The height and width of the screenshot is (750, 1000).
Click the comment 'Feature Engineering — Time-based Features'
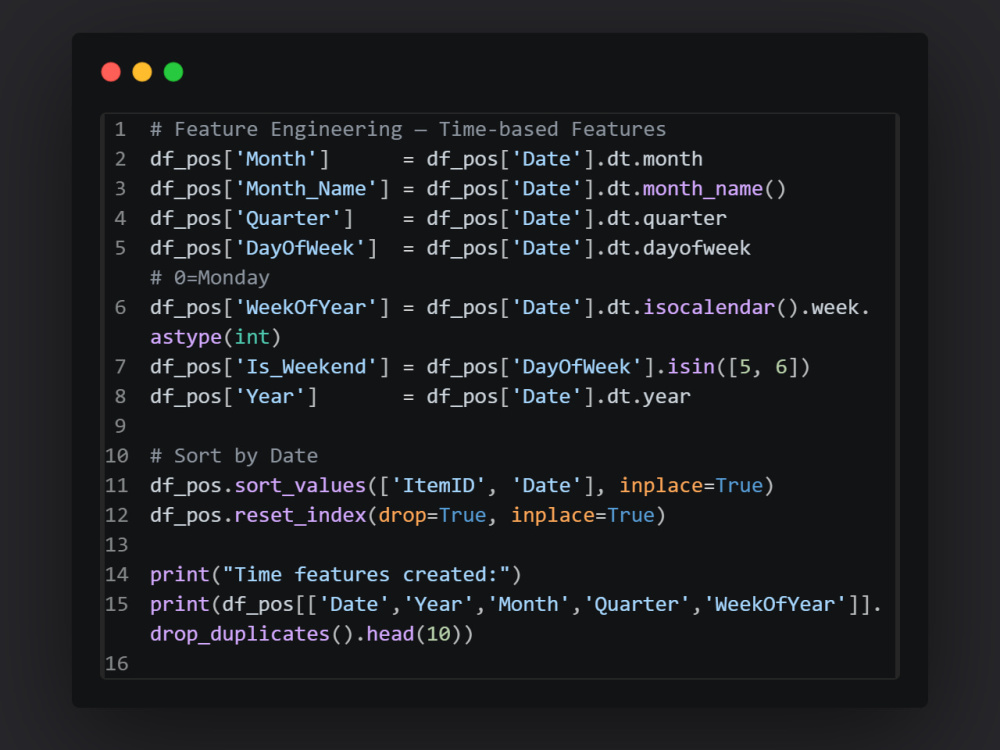[x=408, y=129]
